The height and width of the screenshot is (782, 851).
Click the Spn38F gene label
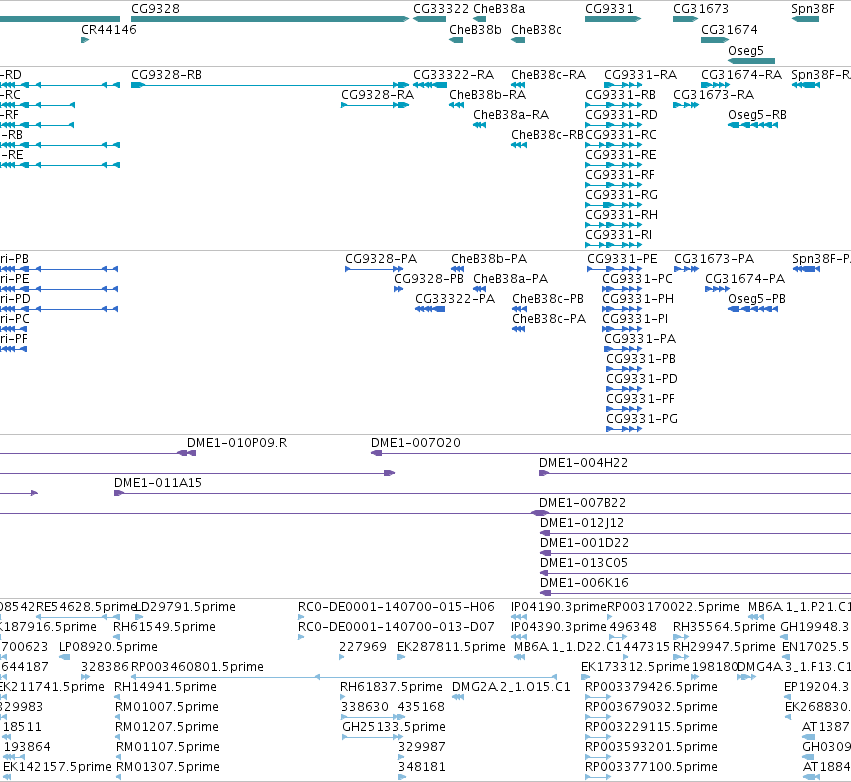(812, 9)
